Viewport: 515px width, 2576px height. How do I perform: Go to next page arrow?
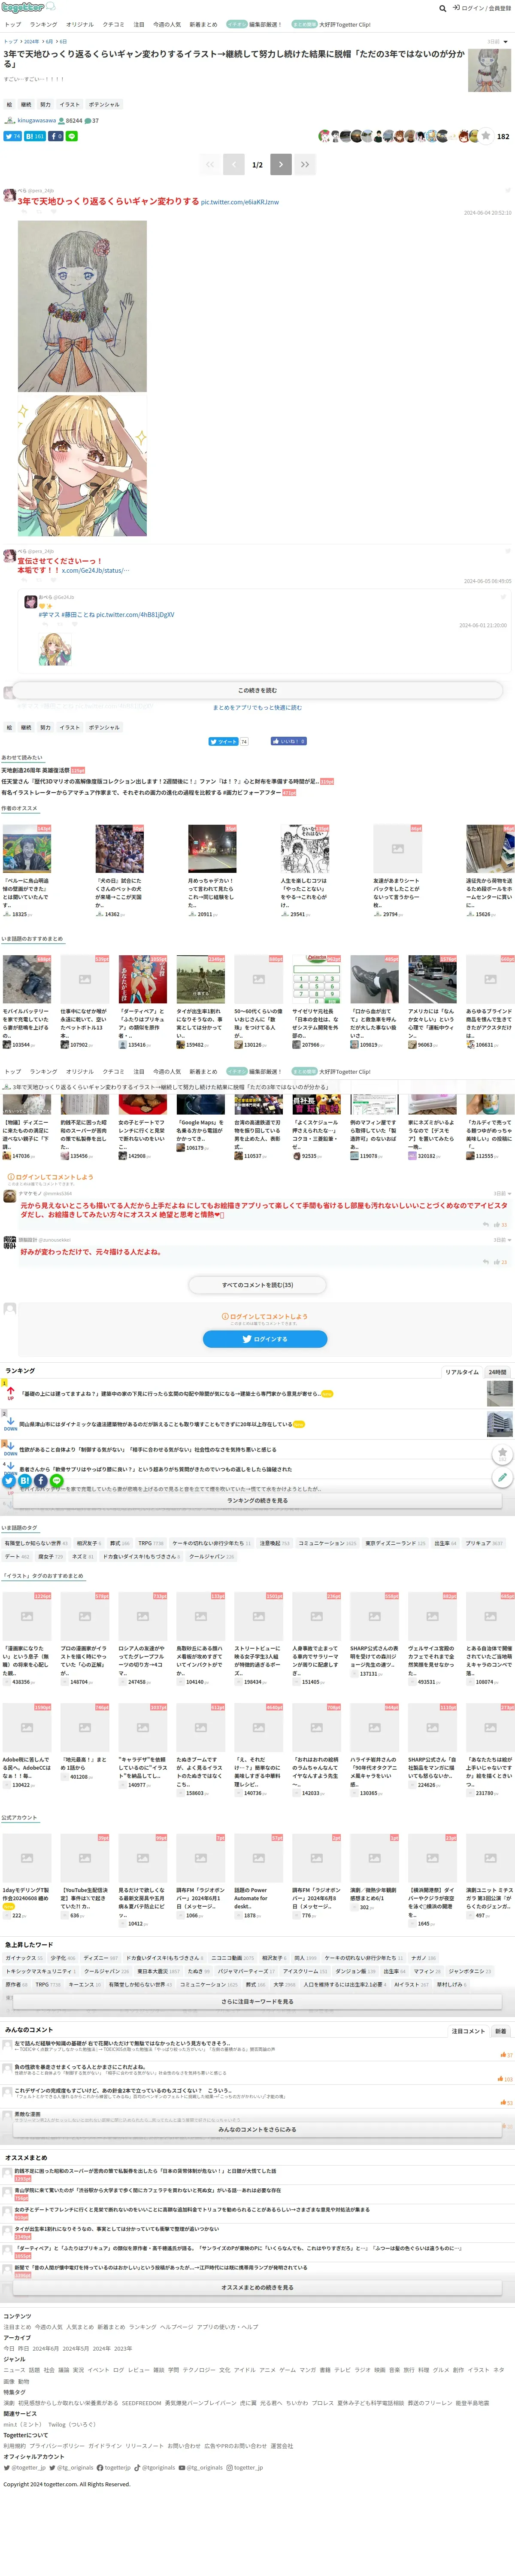coord(281,164)
